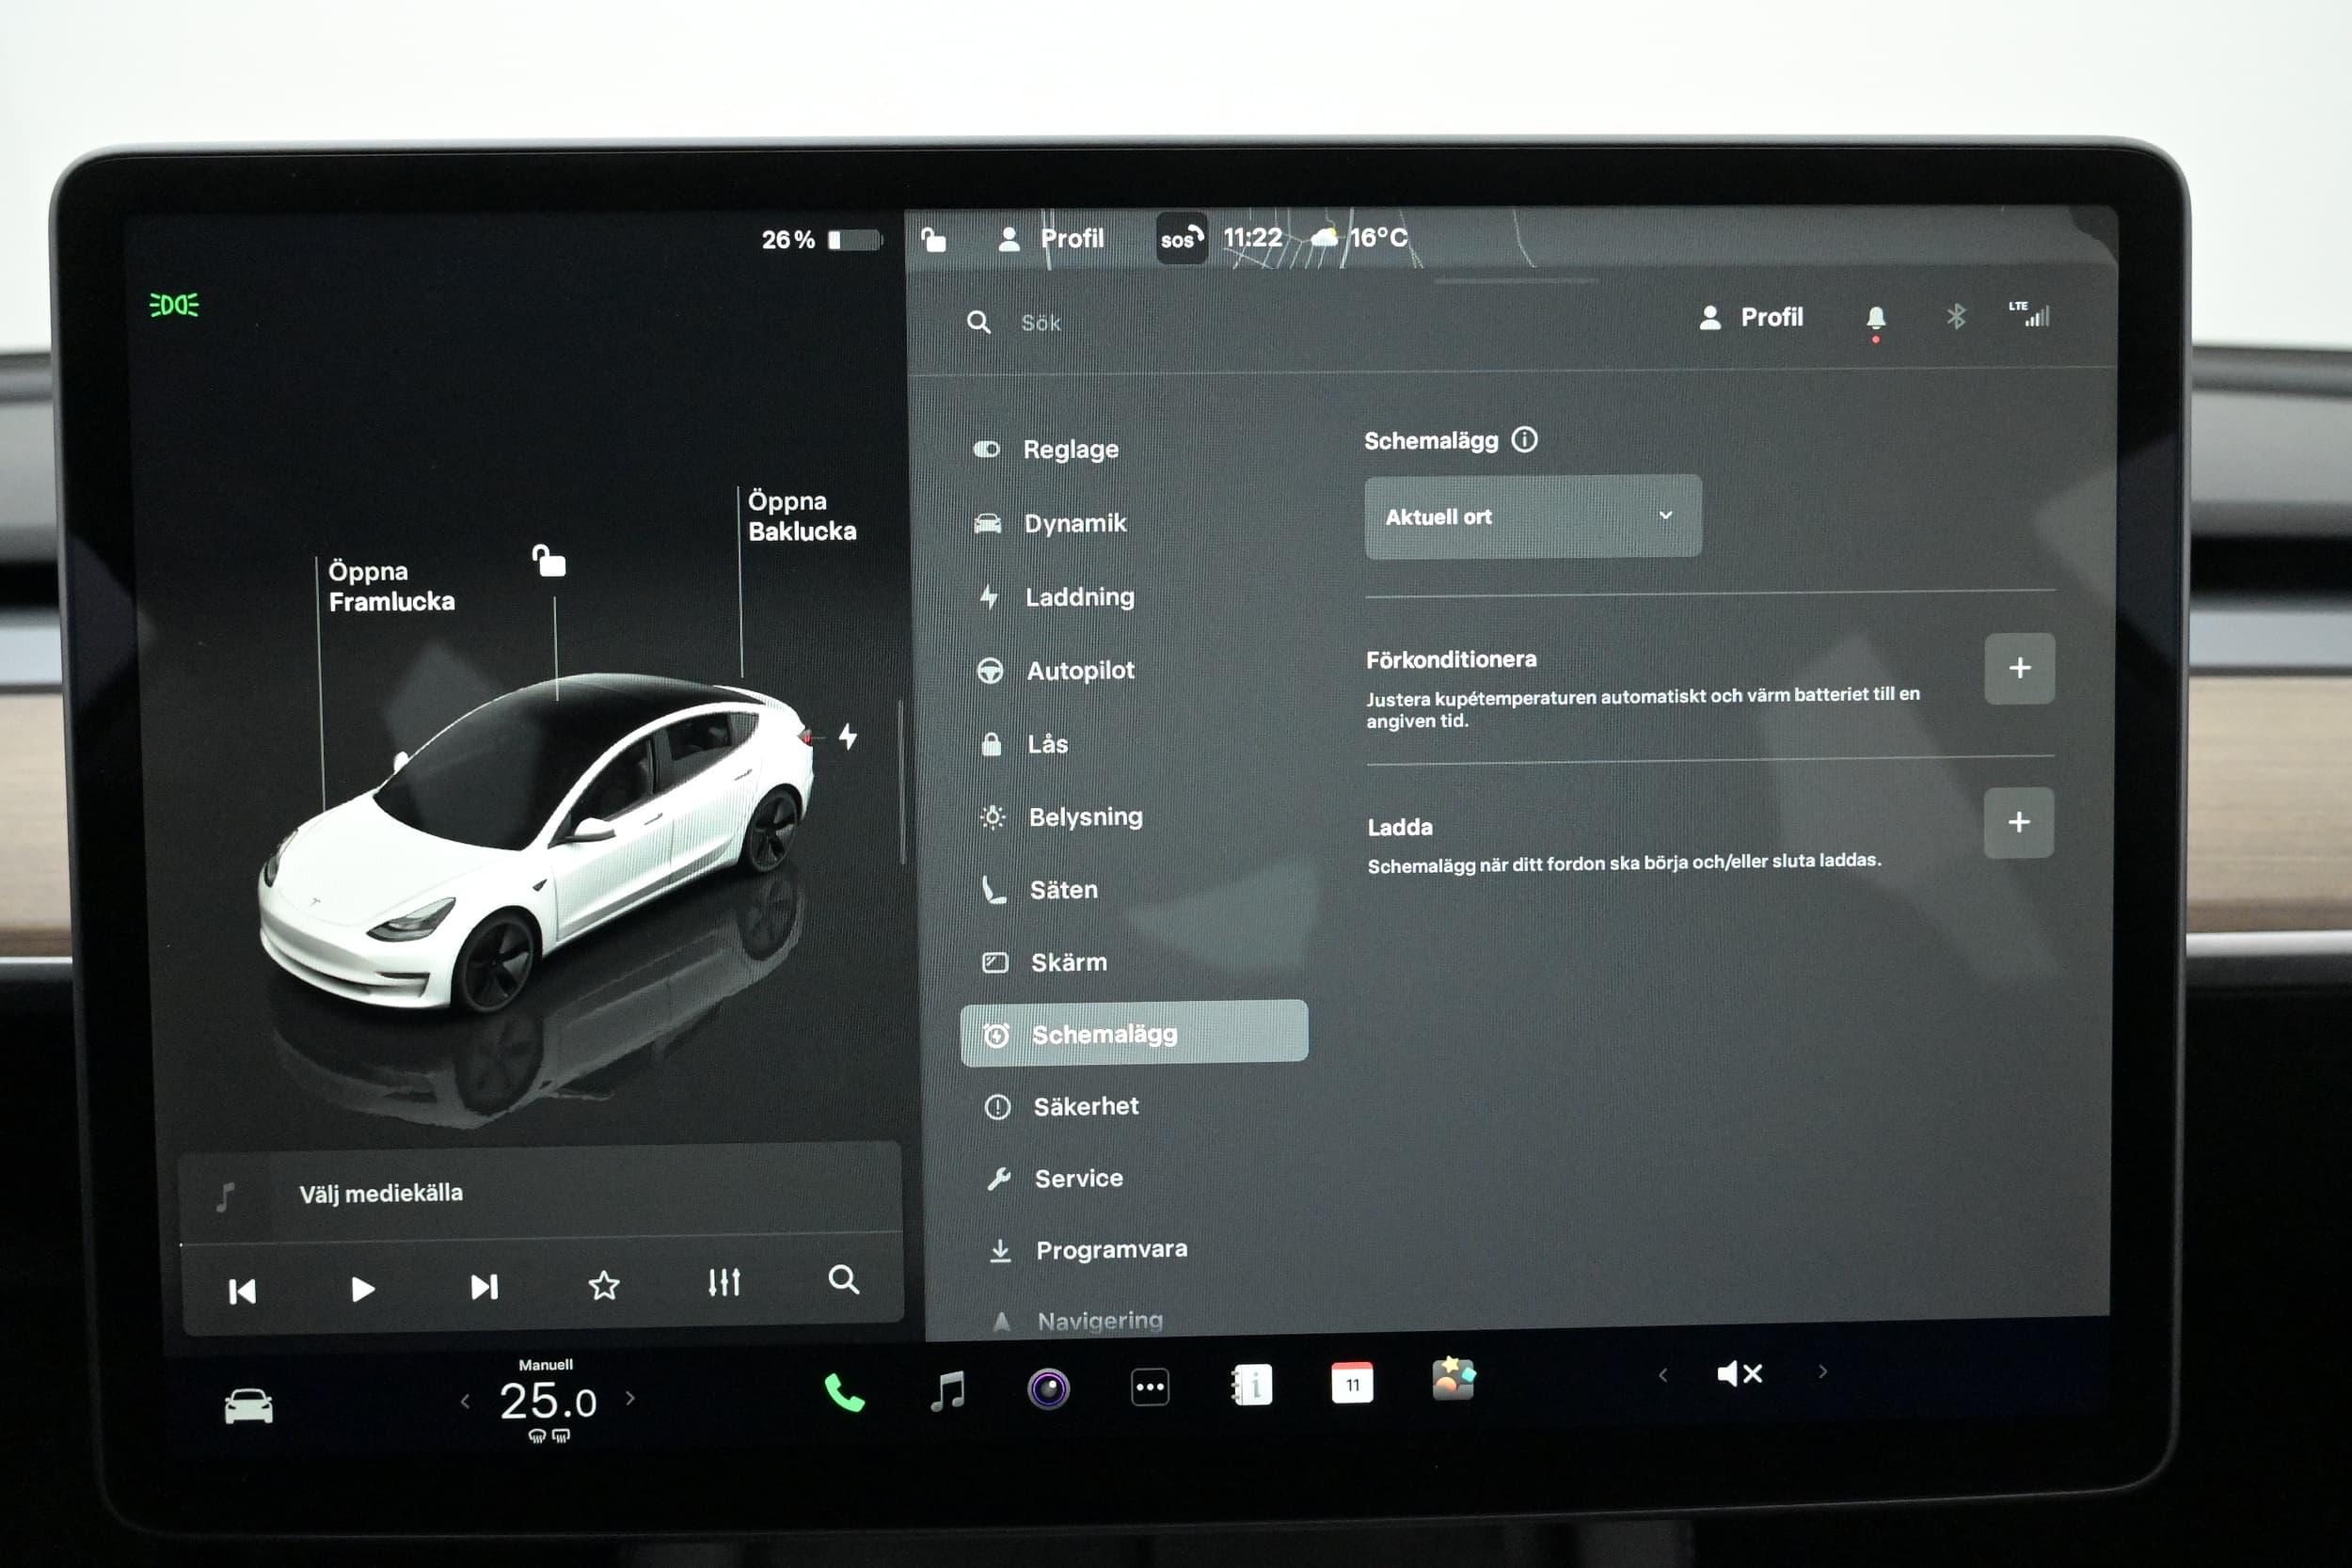Increase volume with right chevron
Screen dimensions: 2352x1568
coord(1822,1372)
